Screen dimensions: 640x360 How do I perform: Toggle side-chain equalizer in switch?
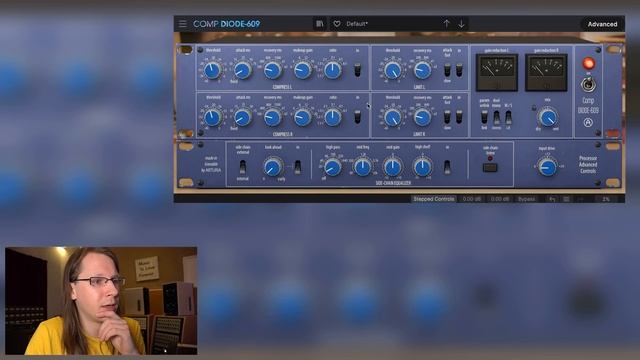tap(447, 167)
